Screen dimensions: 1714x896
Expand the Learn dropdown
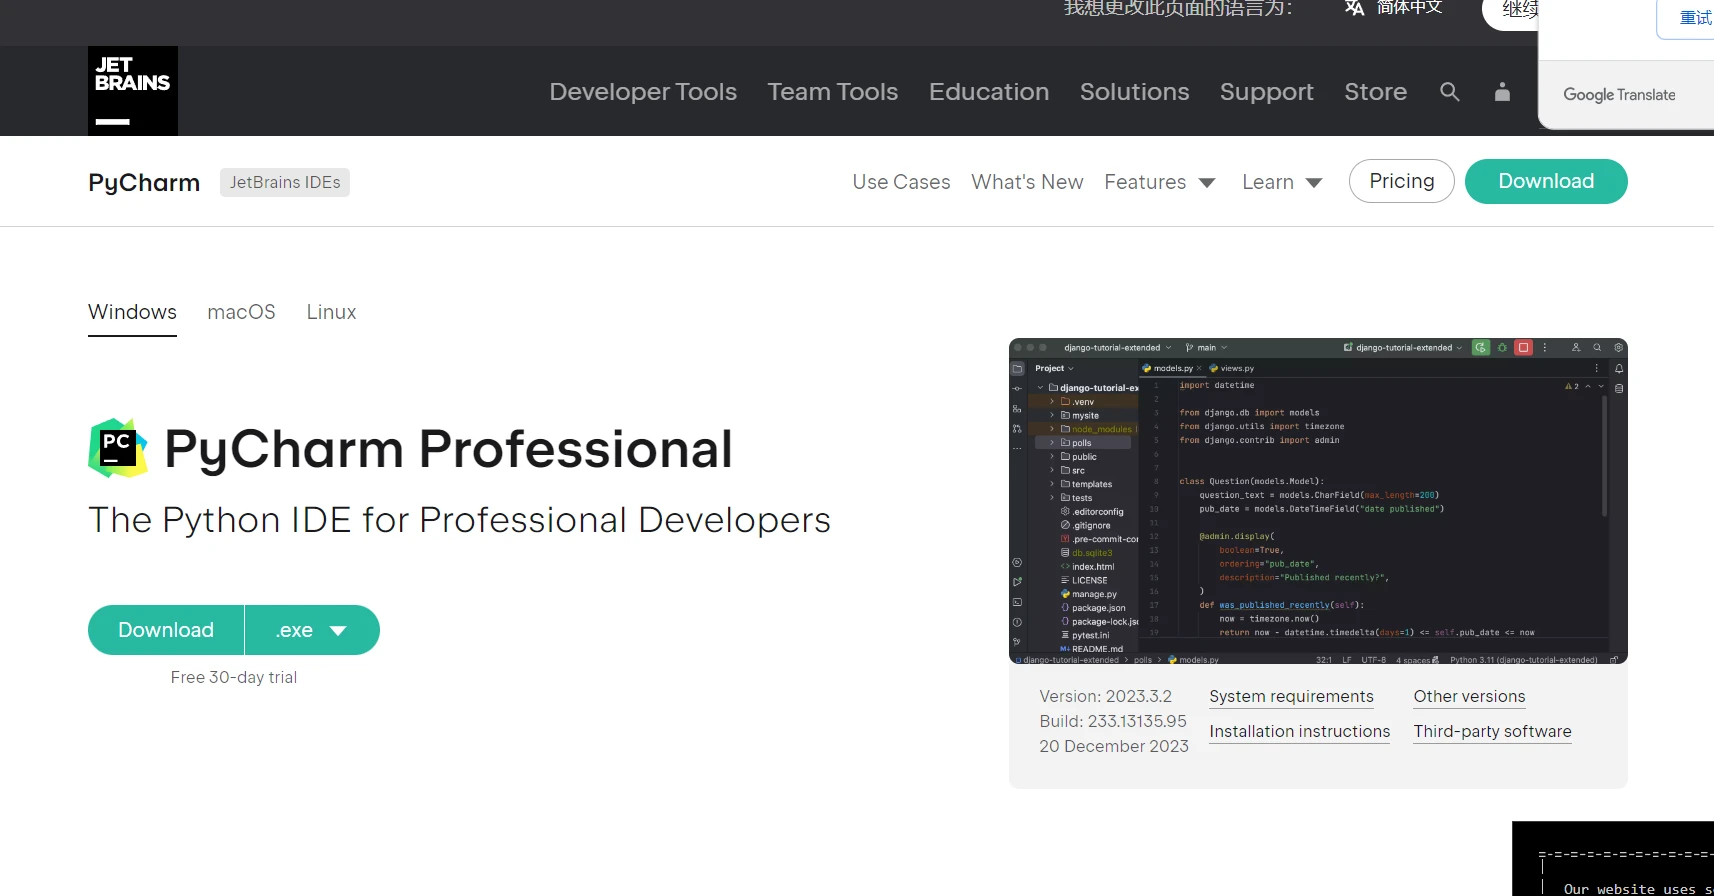[x=1282, y=182]
